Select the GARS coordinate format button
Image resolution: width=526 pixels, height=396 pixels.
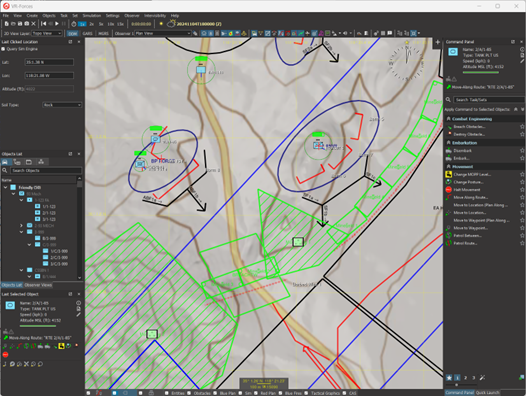[x=88, y=33]
